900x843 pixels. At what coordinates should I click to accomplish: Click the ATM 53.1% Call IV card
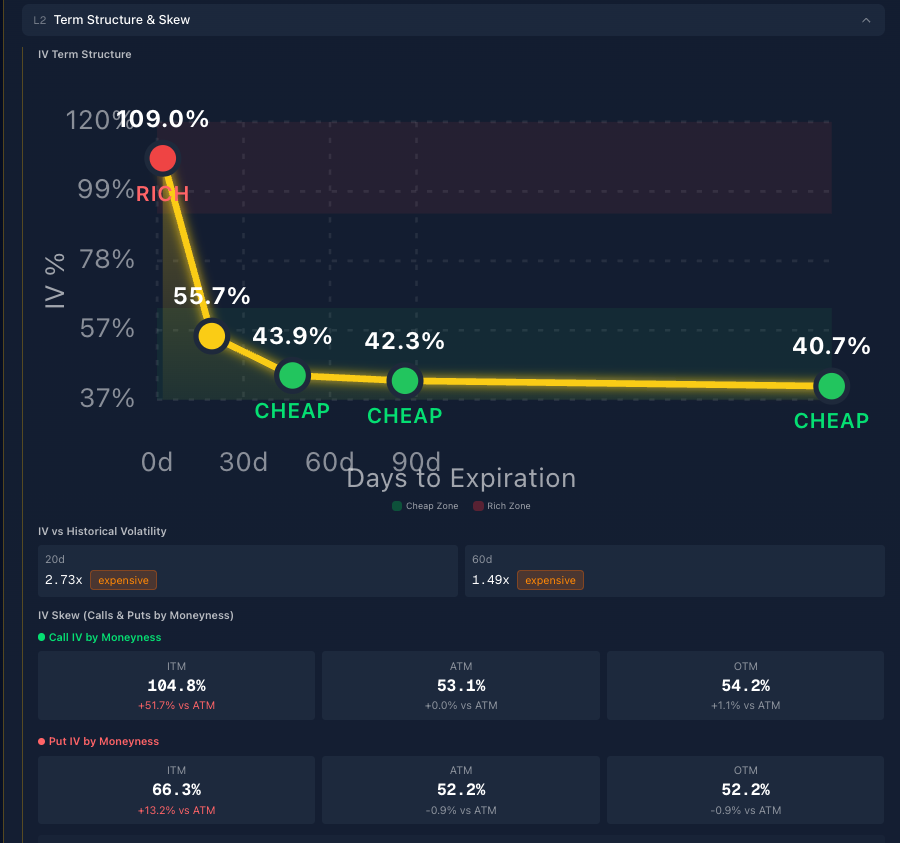click(460, 685)
